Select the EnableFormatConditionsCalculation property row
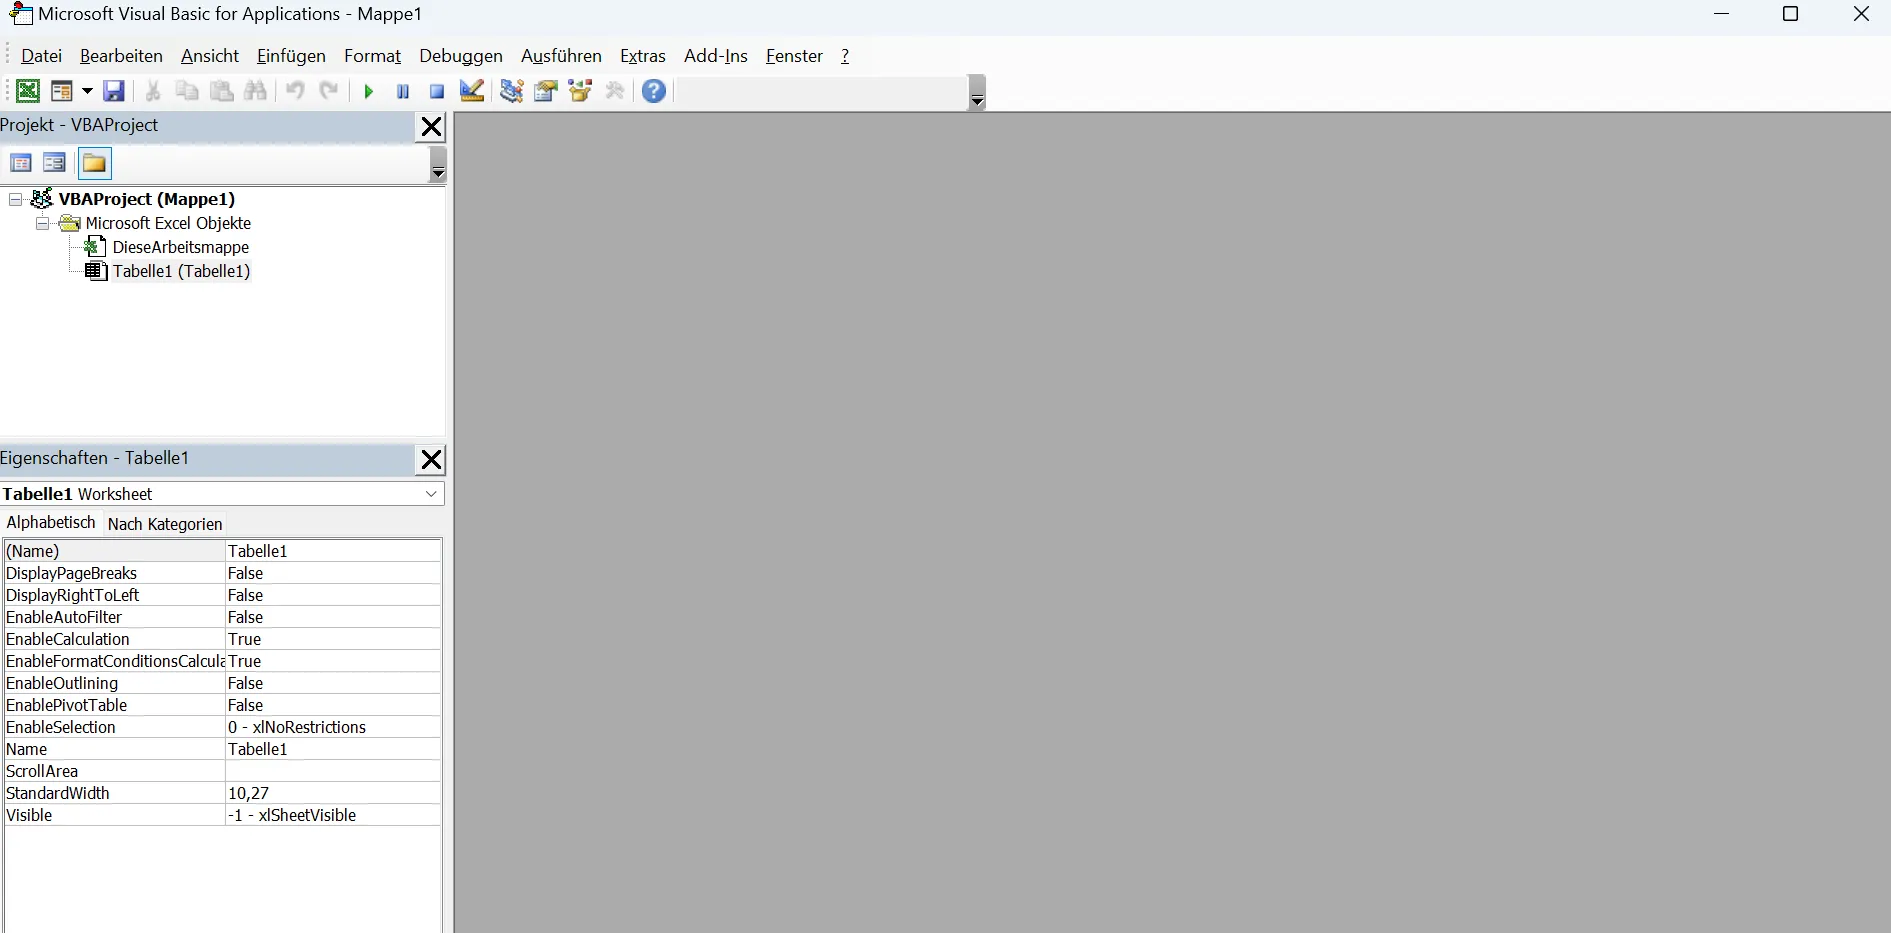 [222, 661]
